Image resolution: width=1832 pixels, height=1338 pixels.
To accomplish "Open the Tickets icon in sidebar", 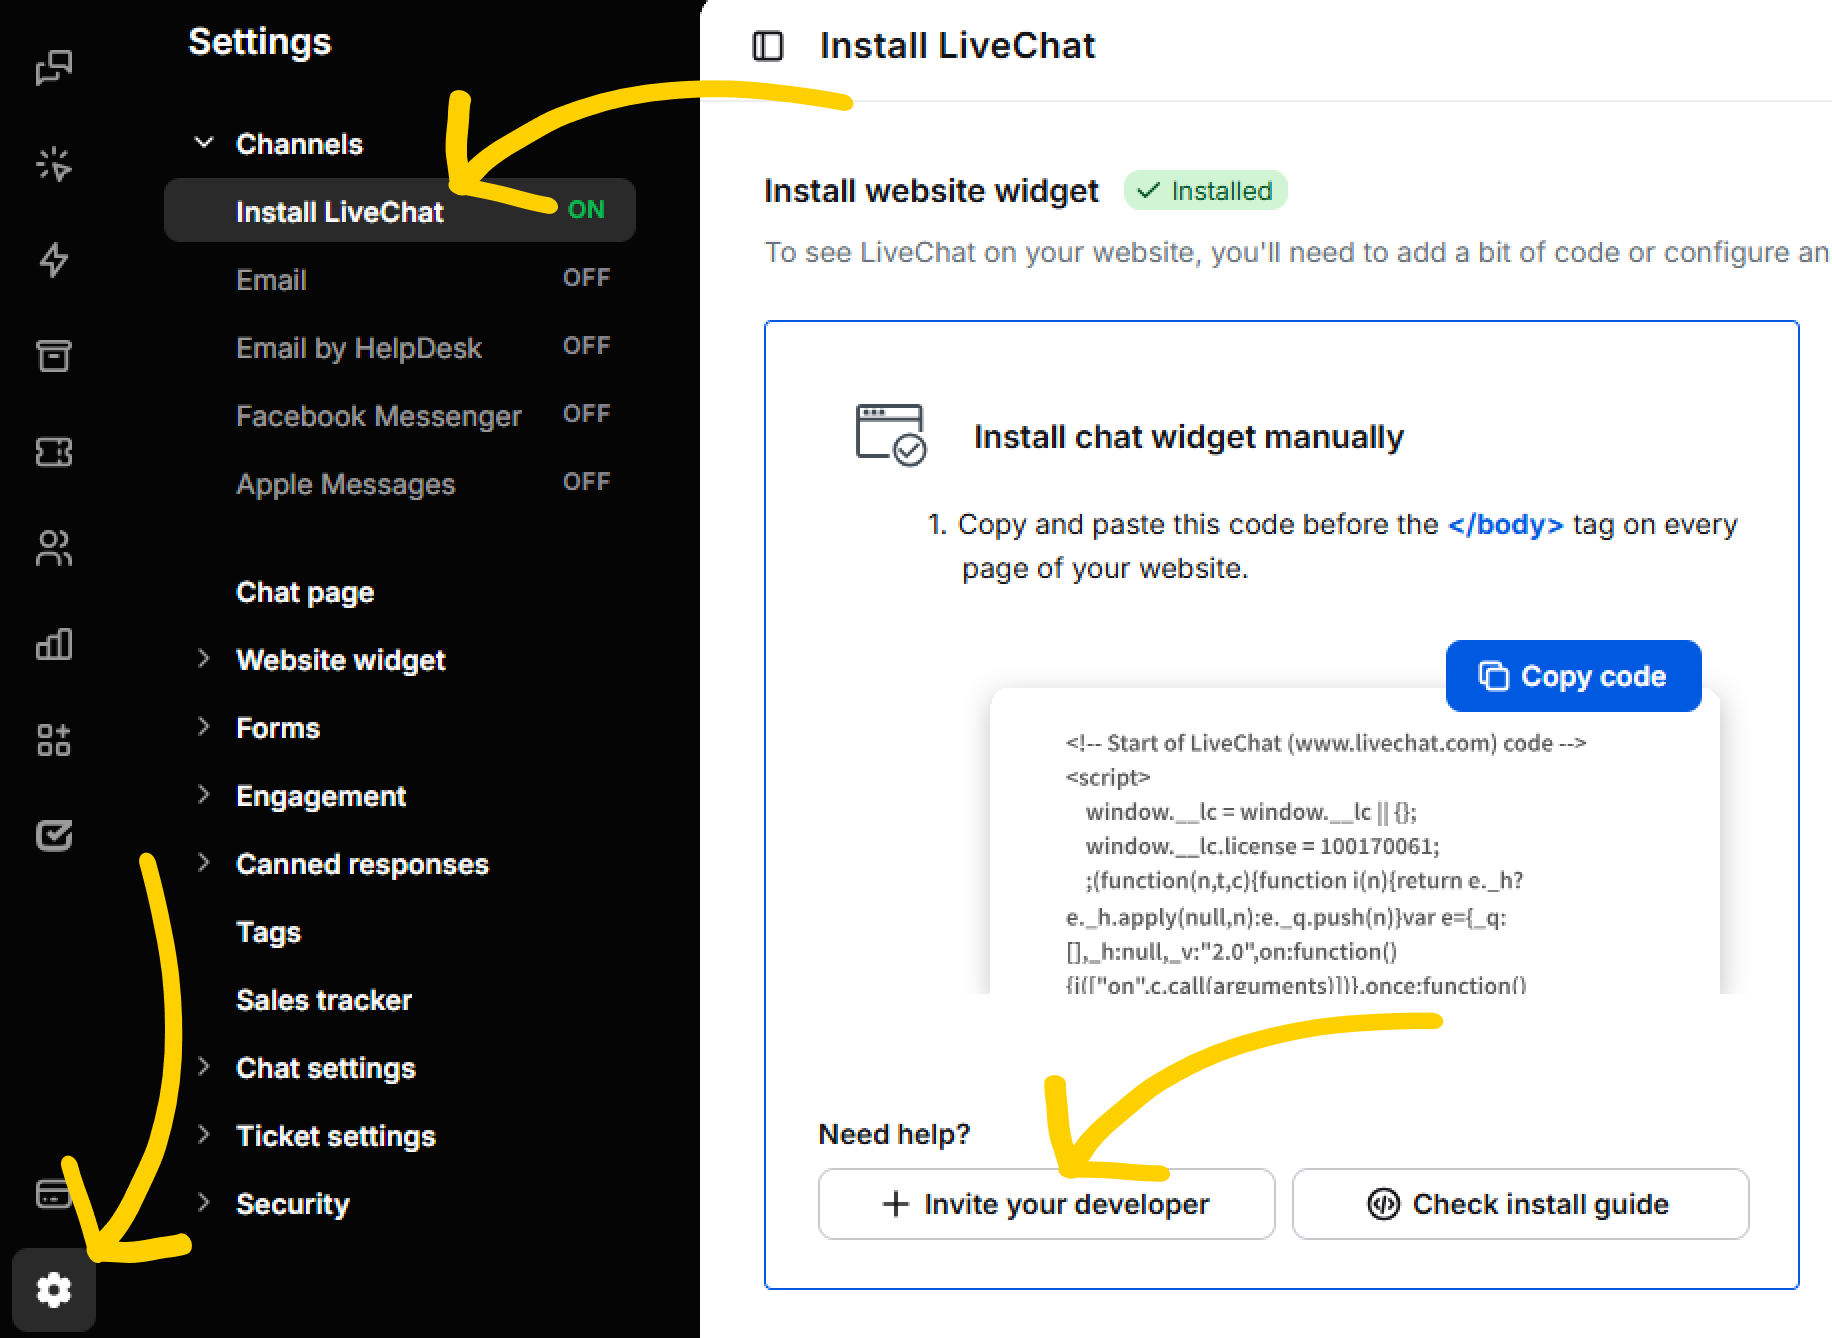I will [x=54, y=452].
